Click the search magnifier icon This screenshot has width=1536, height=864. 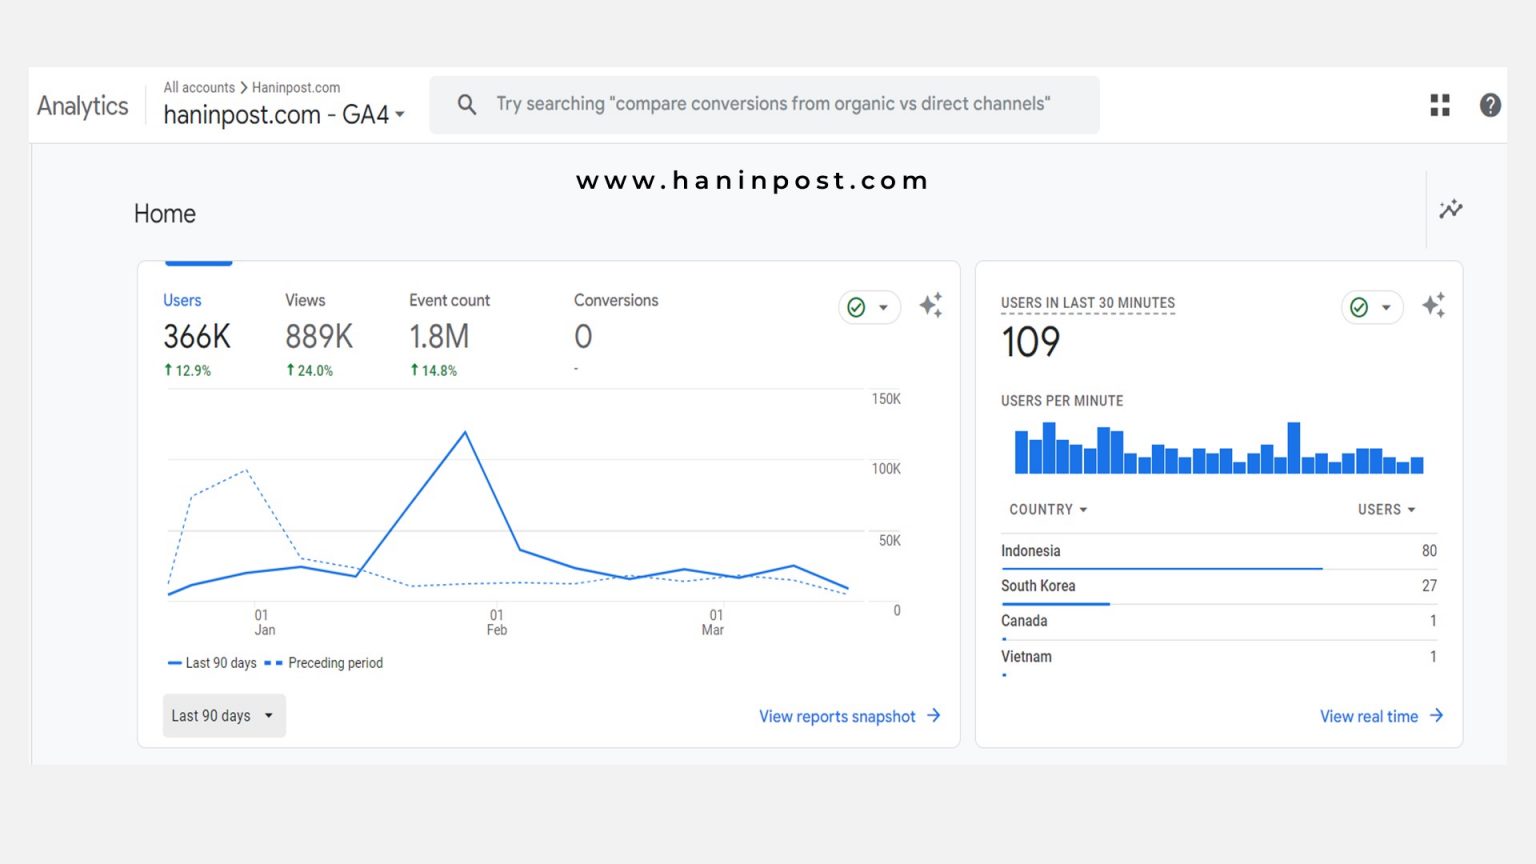(467, 104)
